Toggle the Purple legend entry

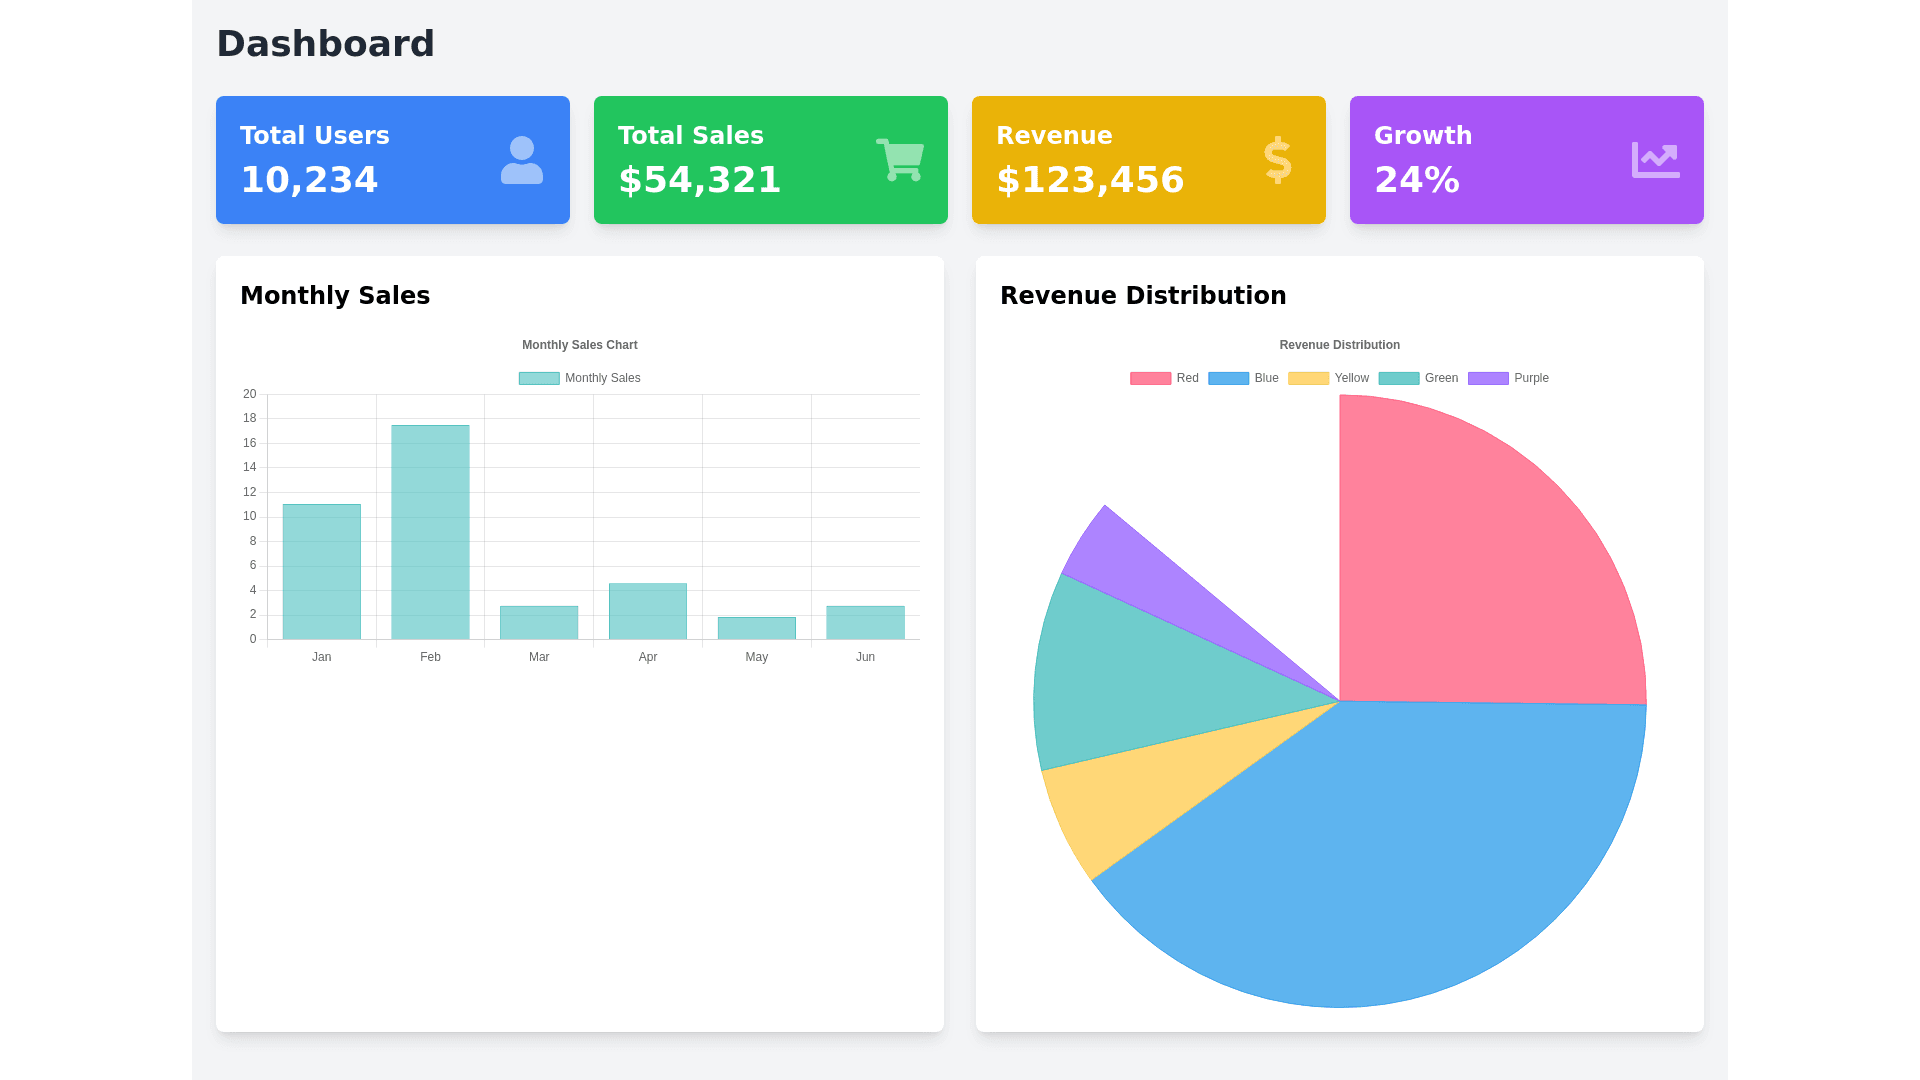coord(1508,378)
